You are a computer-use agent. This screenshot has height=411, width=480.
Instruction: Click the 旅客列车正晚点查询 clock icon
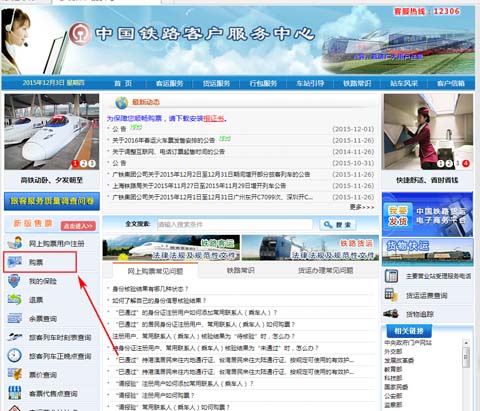(x=15, y=356)
